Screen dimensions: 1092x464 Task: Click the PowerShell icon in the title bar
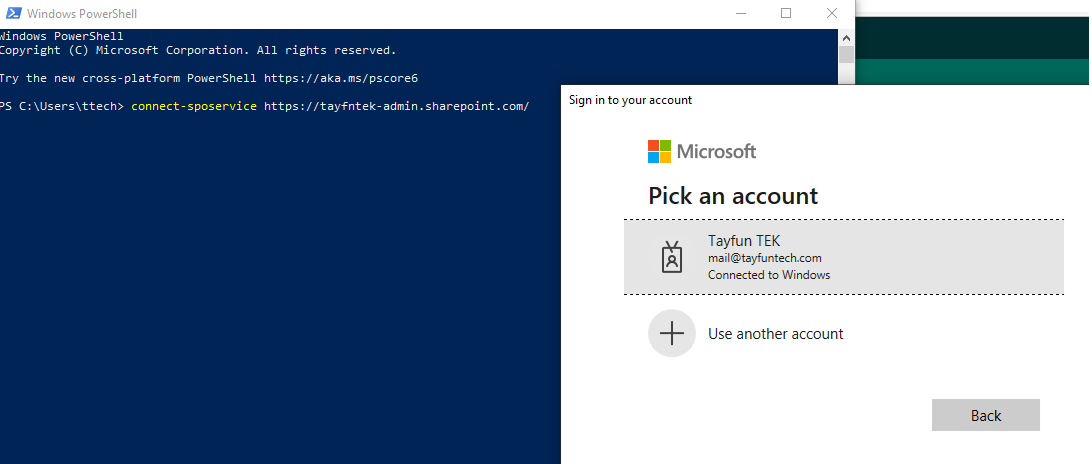pos(11,14)
